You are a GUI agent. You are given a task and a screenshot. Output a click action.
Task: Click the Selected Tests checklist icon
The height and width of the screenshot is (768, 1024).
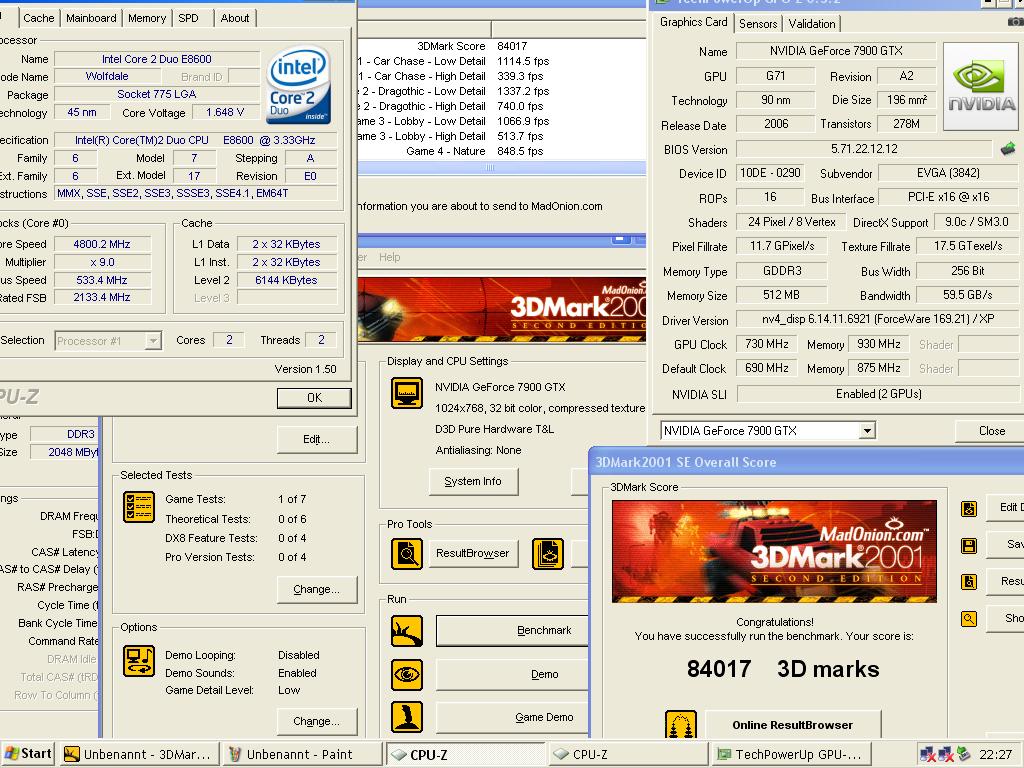138,507
